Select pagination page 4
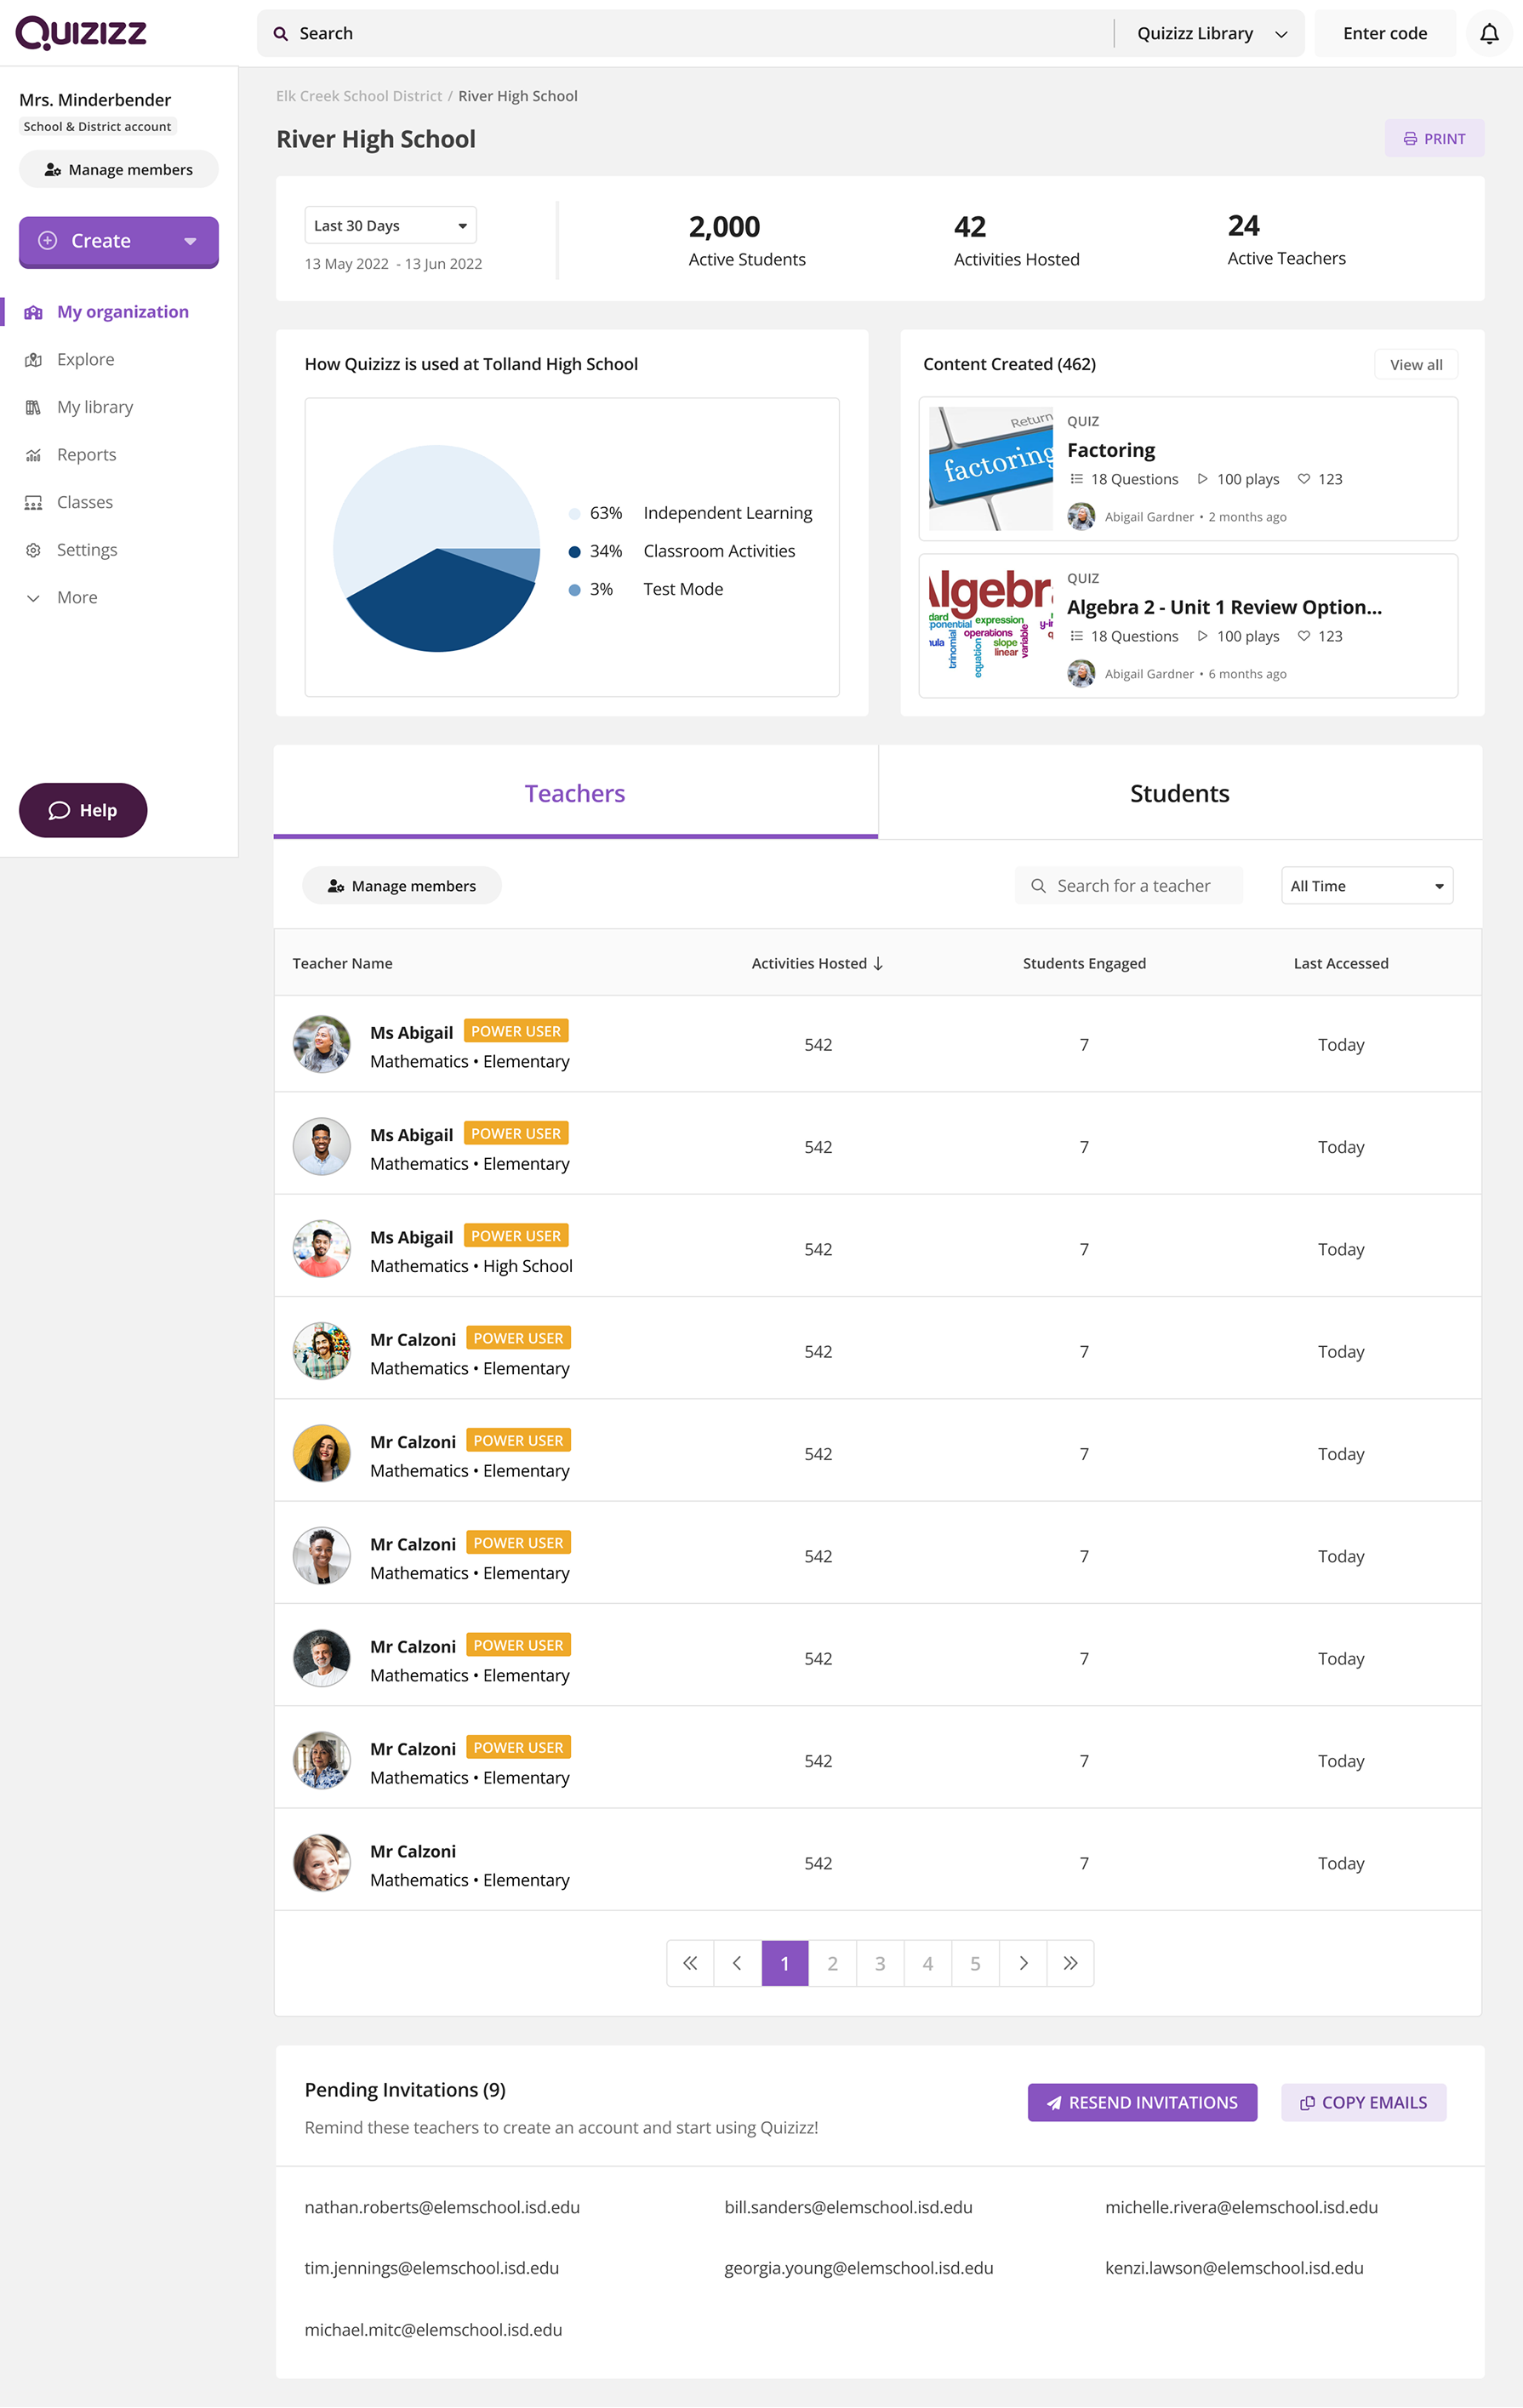 (928, 1963)
